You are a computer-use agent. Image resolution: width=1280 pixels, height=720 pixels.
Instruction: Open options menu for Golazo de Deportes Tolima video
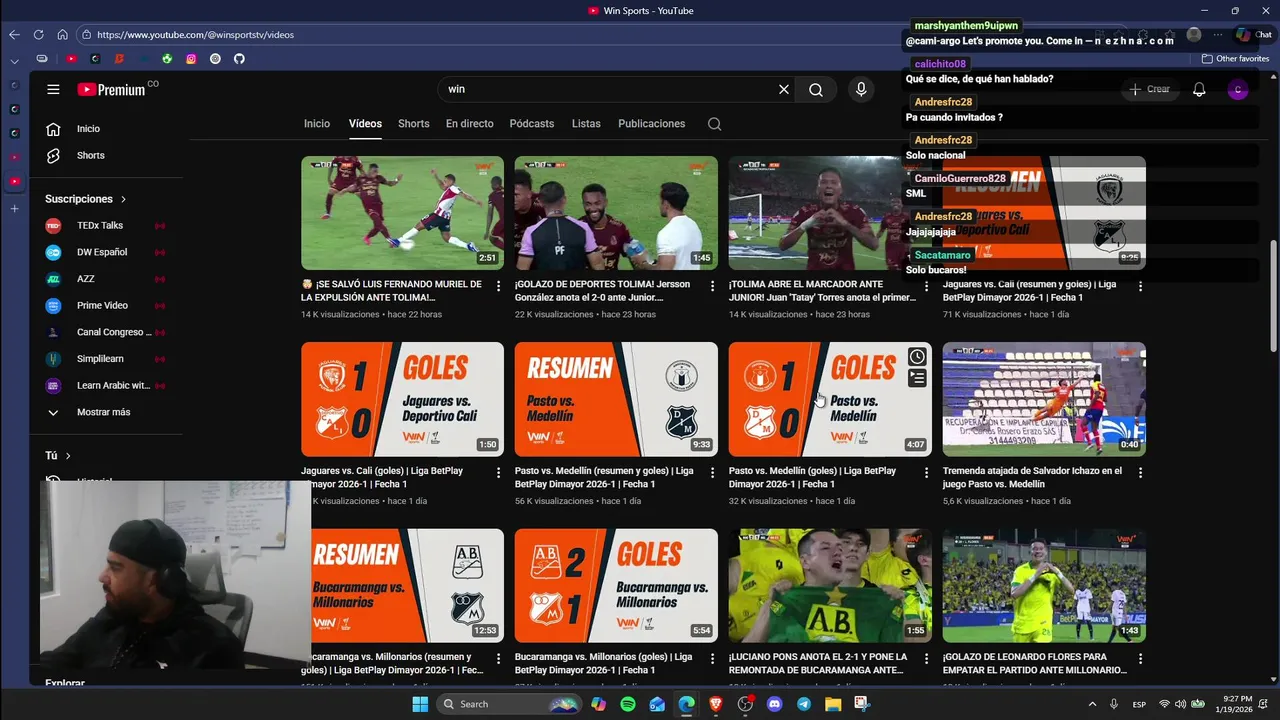click(x=712, y=286)
